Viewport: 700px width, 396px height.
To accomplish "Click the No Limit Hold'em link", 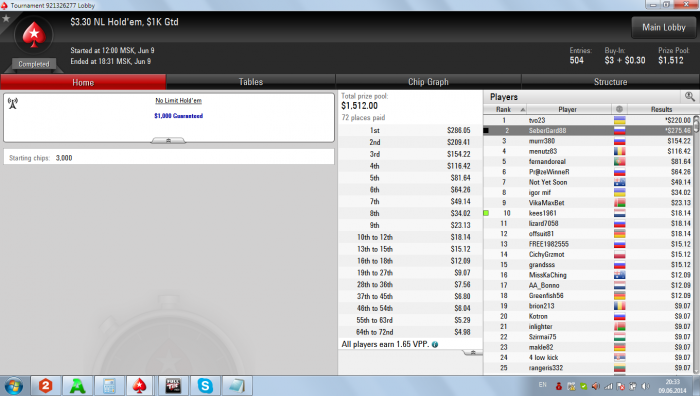I will (x=179, y=100).
